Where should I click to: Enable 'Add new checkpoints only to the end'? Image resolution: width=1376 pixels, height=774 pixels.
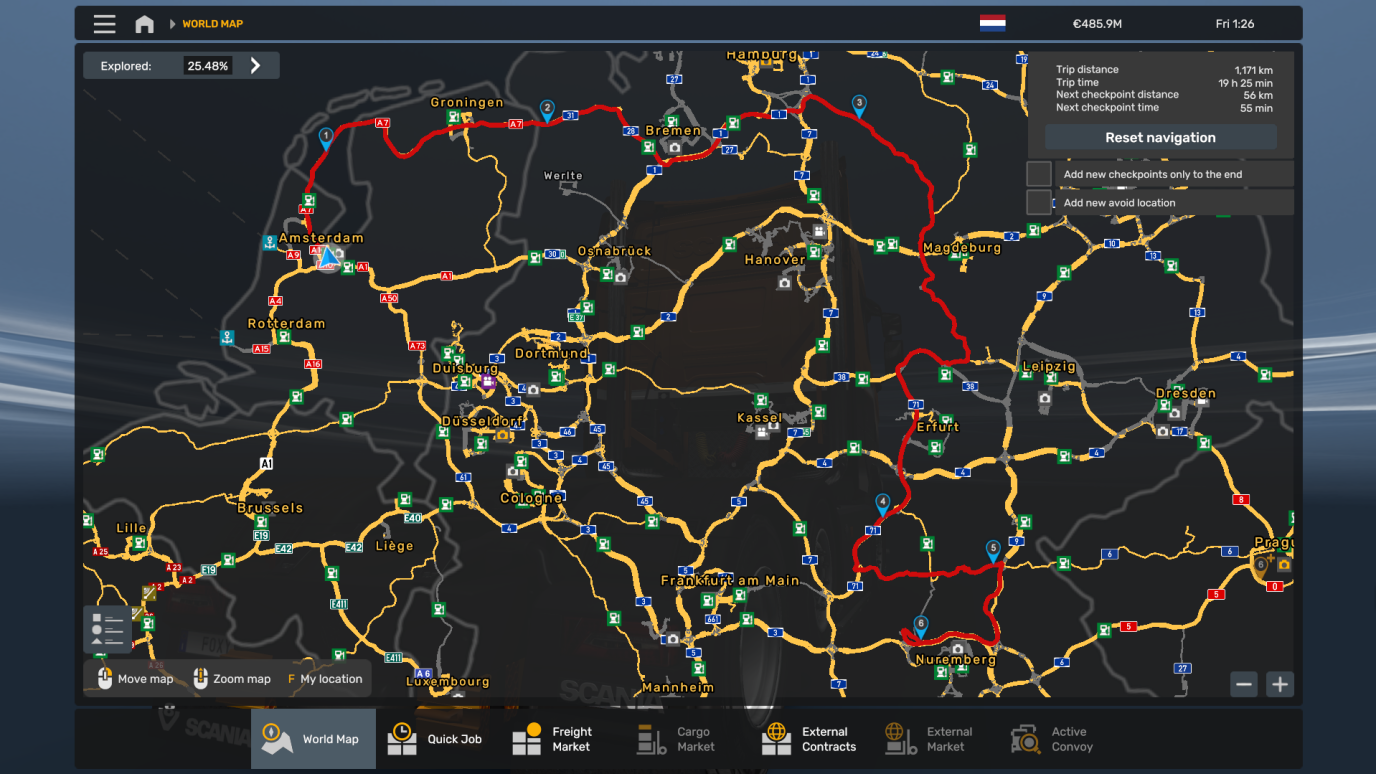point(1039,174)
